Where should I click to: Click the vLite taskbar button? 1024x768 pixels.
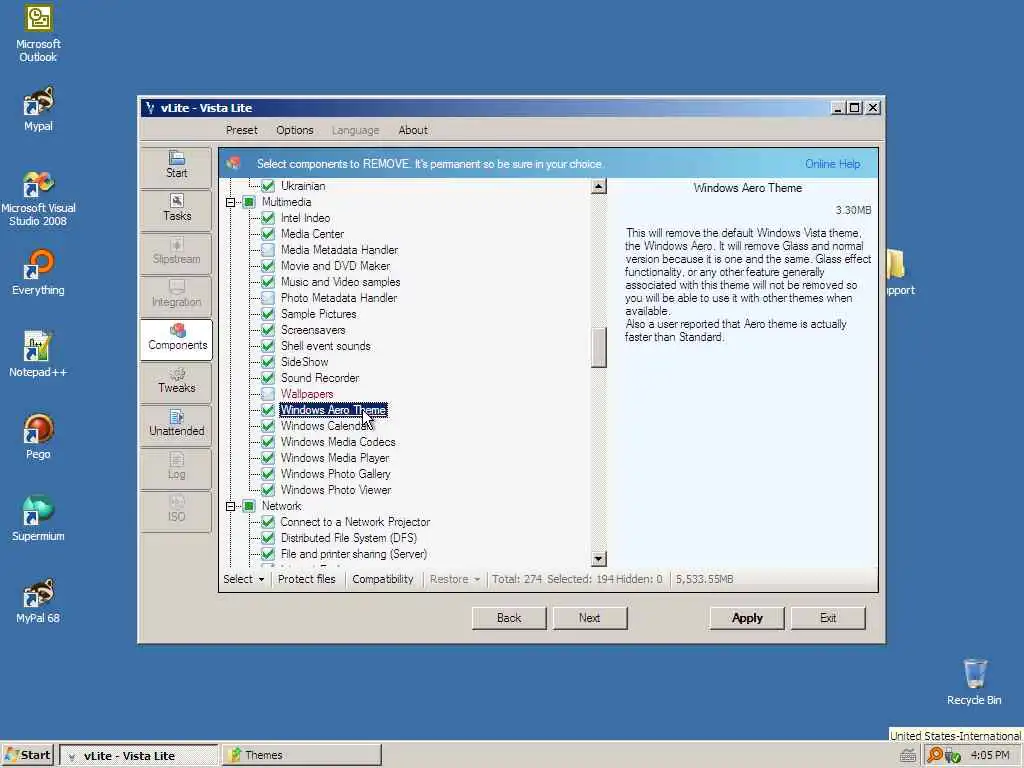coord(138,756)
